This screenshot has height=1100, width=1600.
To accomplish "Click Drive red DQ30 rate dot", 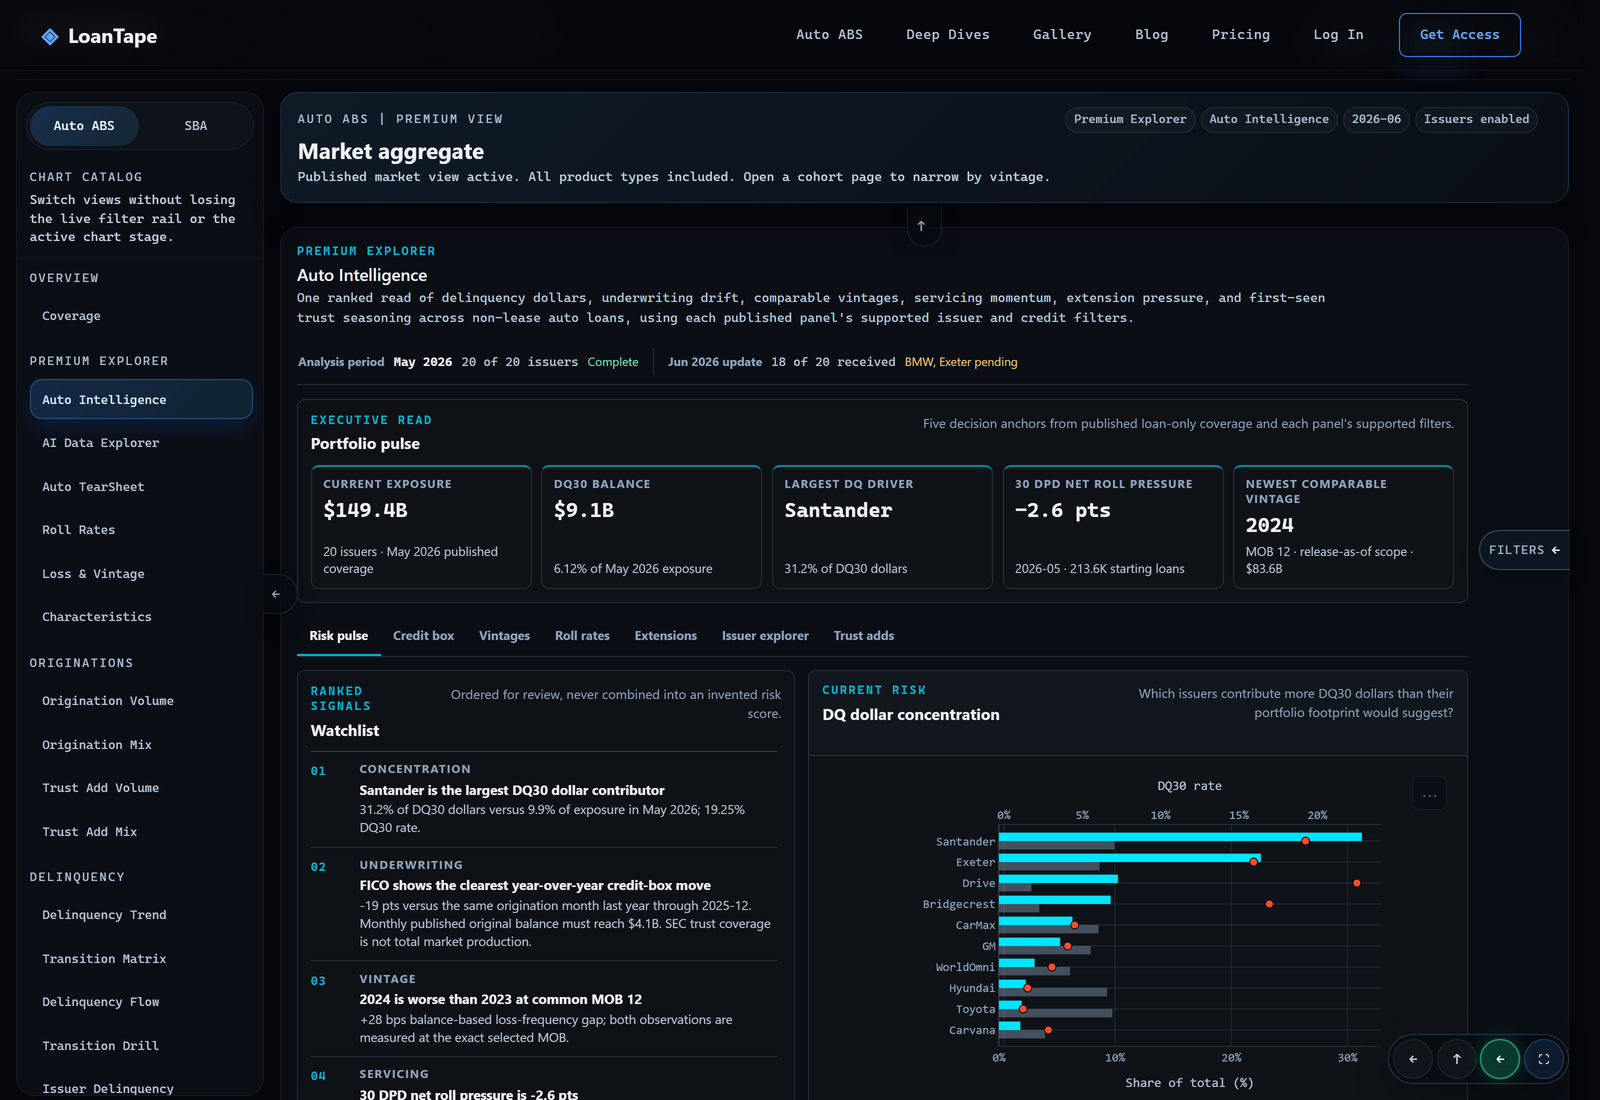I will [1357, 883].
